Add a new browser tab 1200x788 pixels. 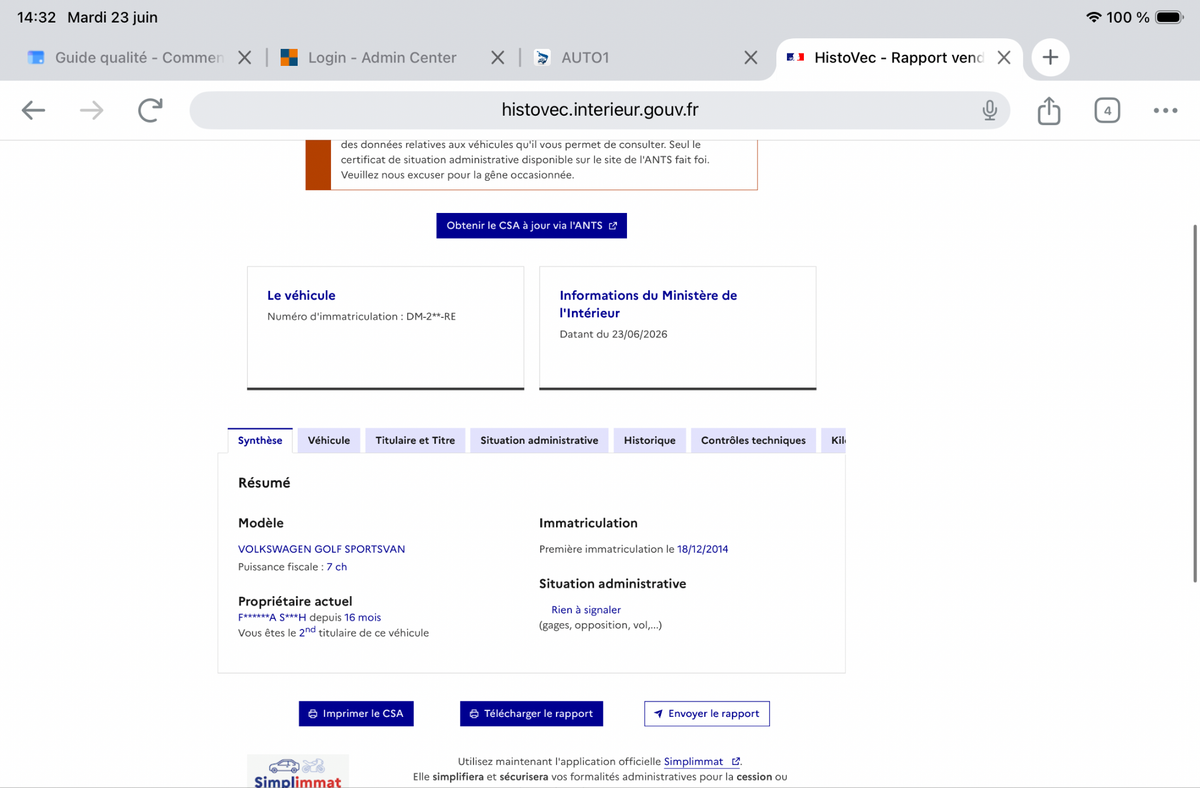tap(1050, 57)
